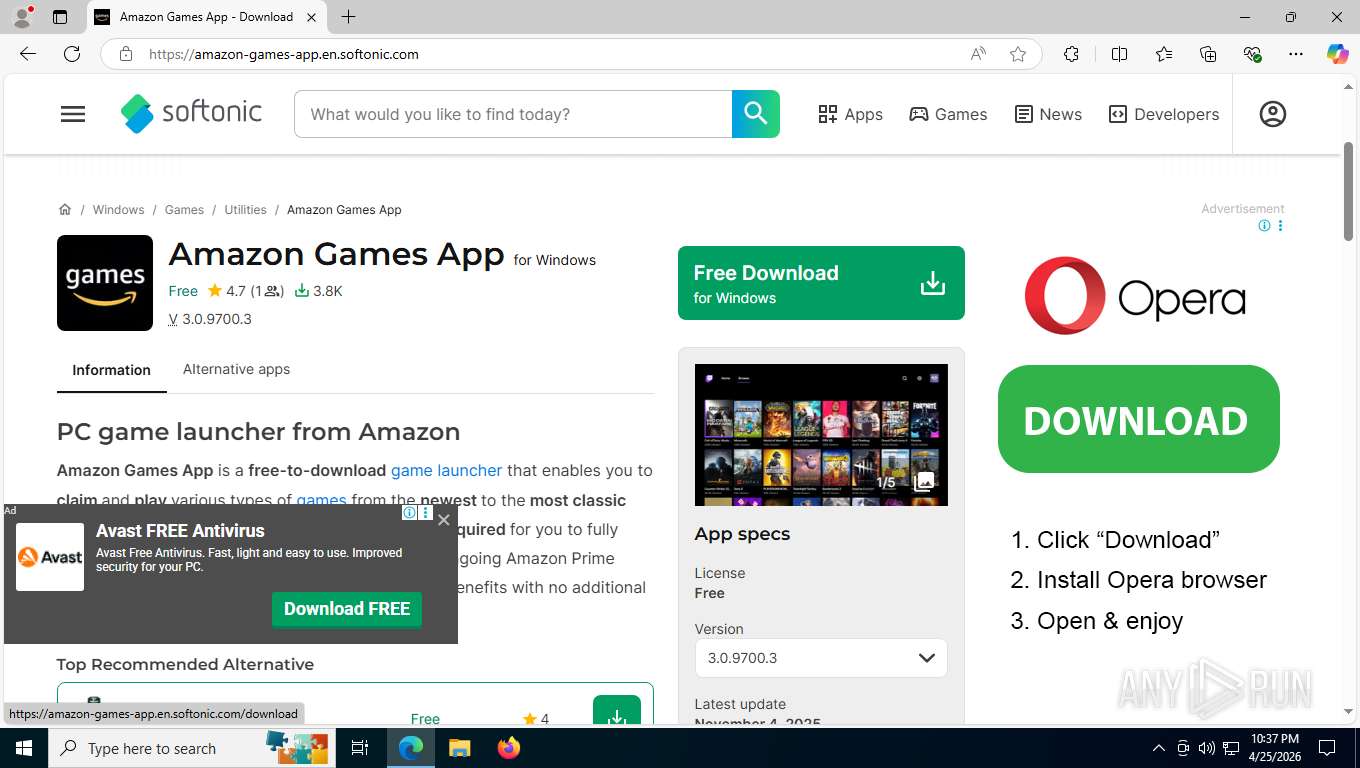Click the browser address bar URL
The image size is (1360, 768).
[x=283, y=54]
